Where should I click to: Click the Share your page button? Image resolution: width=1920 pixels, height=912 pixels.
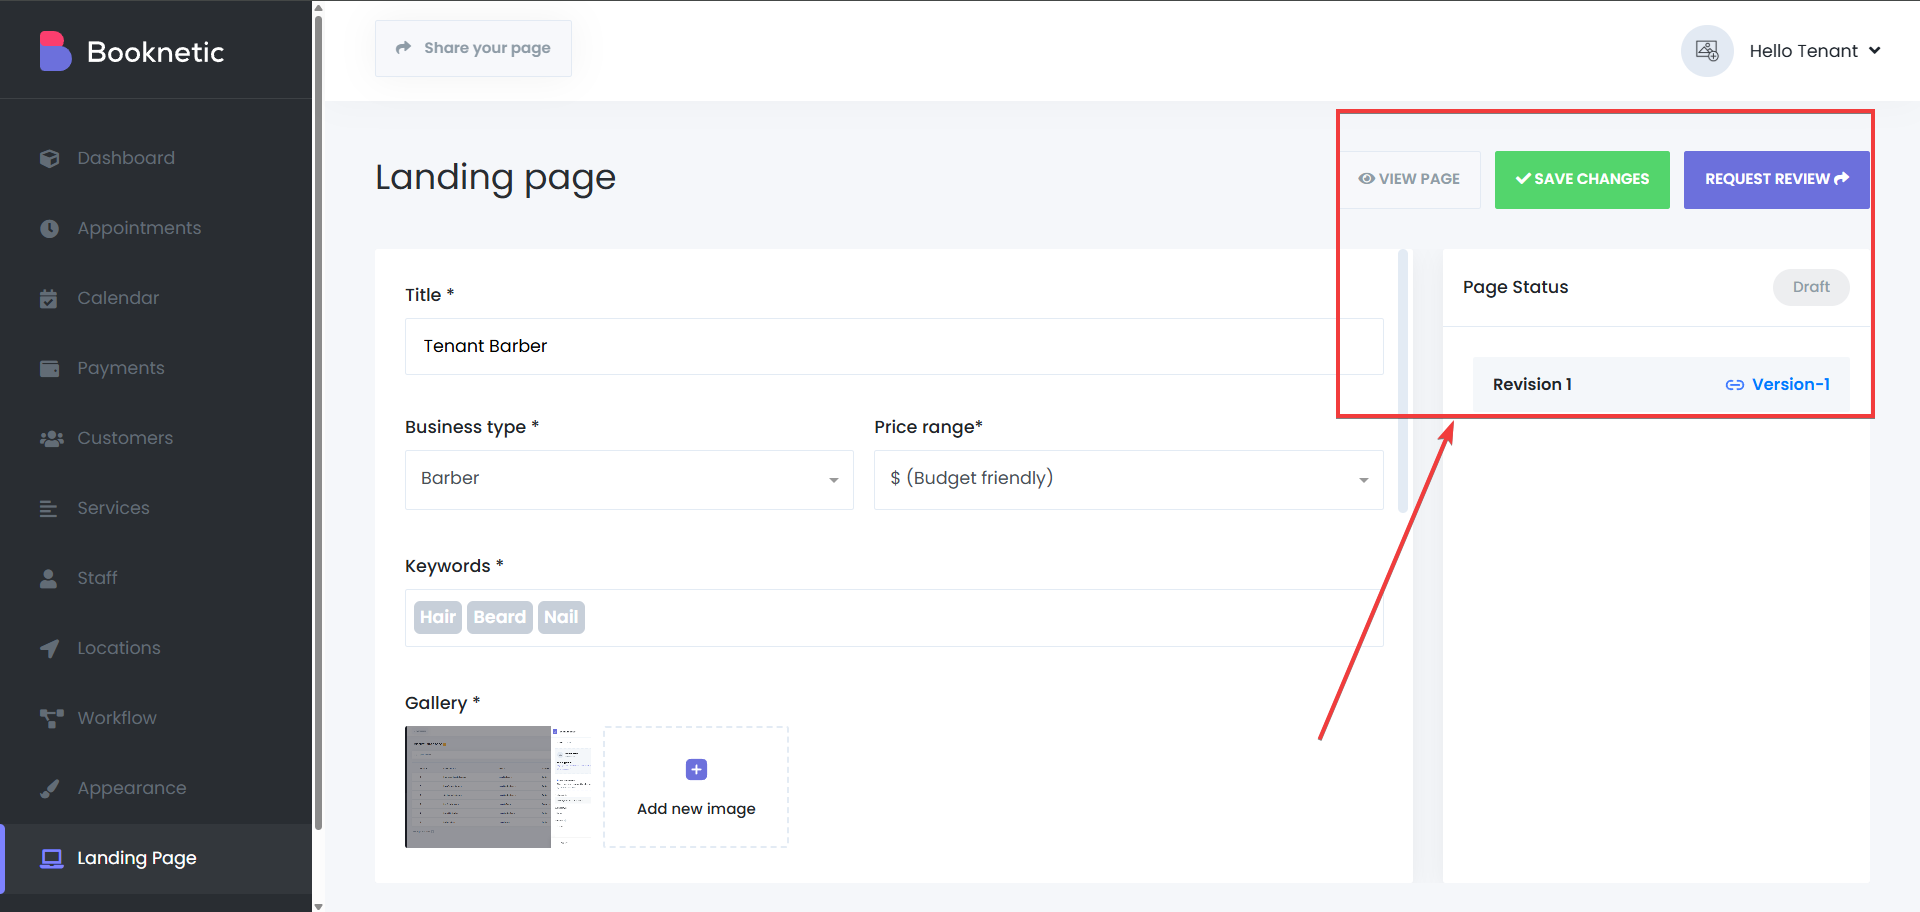point(473,48)
